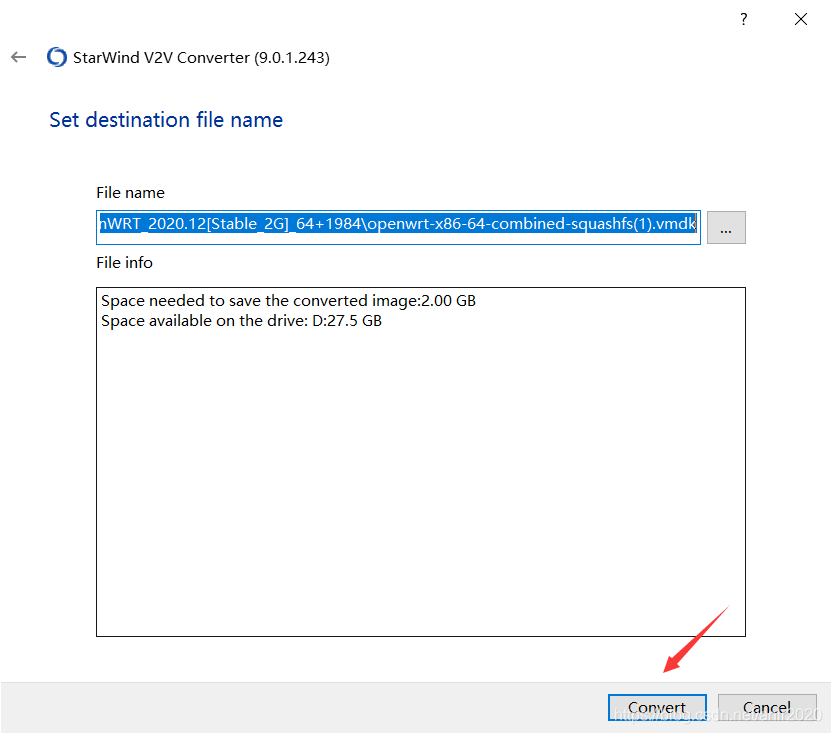
Task: Cancel the conversion wizard
Action: (767, 707)
